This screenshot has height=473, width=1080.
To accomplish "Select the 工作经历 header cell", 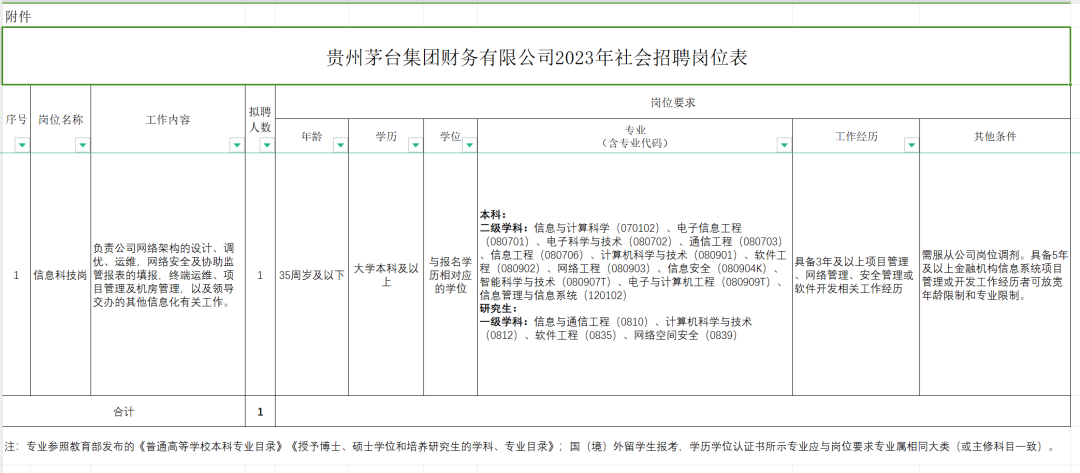I will click(x=856, y=136).
